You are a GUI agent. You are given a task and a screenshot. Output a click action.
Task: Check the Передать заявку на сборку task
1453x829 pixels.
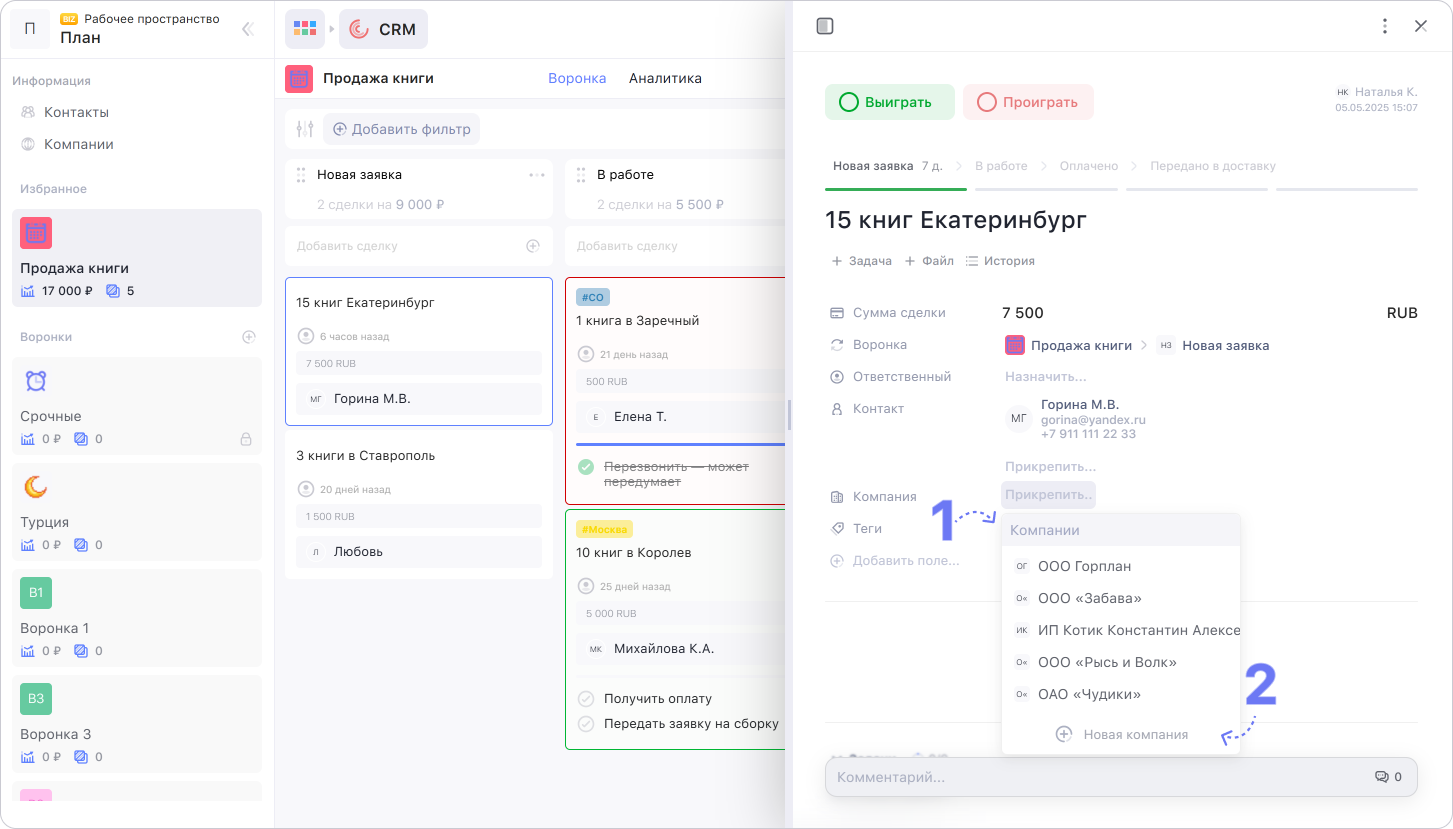[x=587, y=724]
